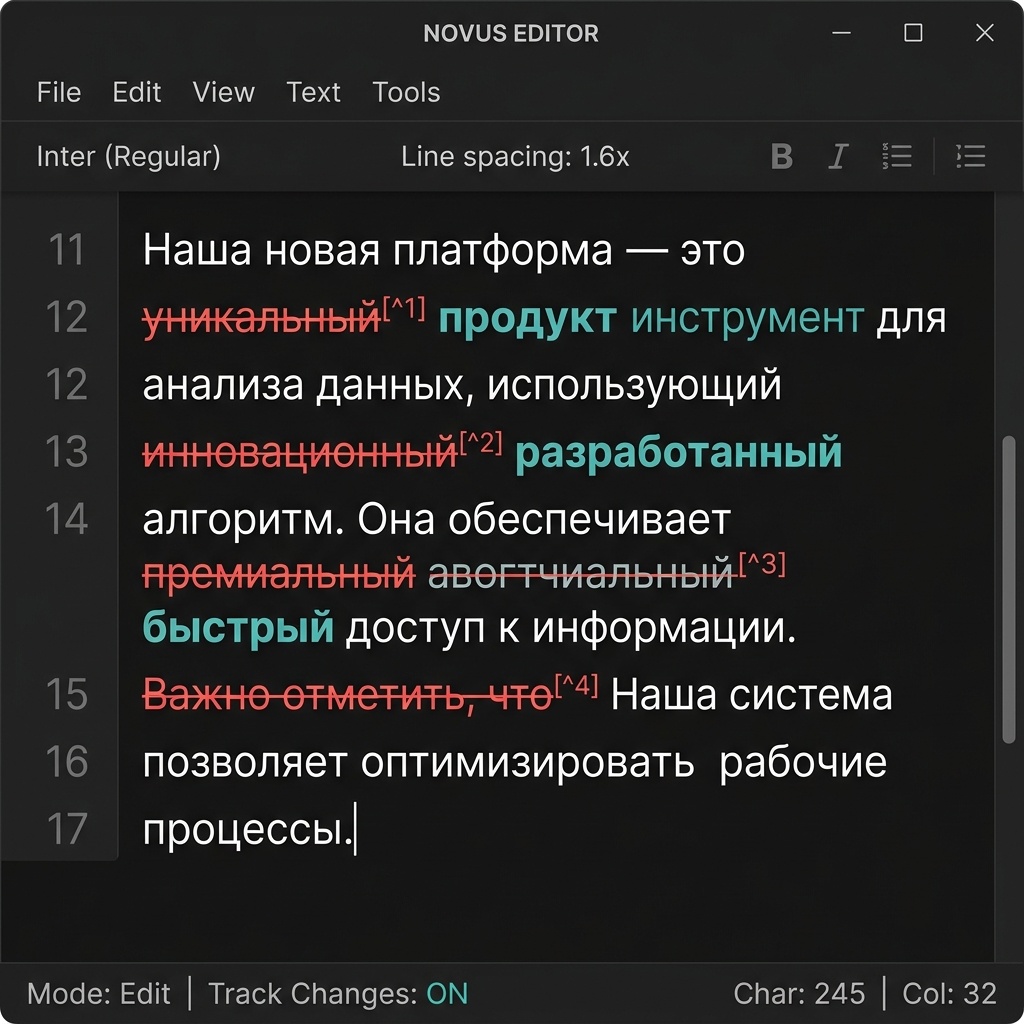
Task: Click the deleted word уникальный
Action: point(262,320)
